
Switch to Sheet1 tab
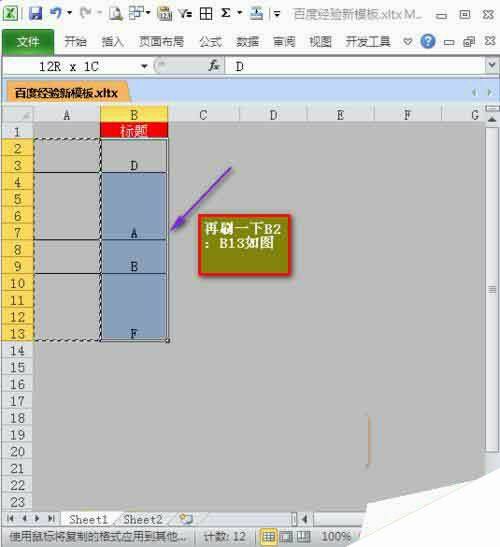pyautogui.click(x=88, y=519)
